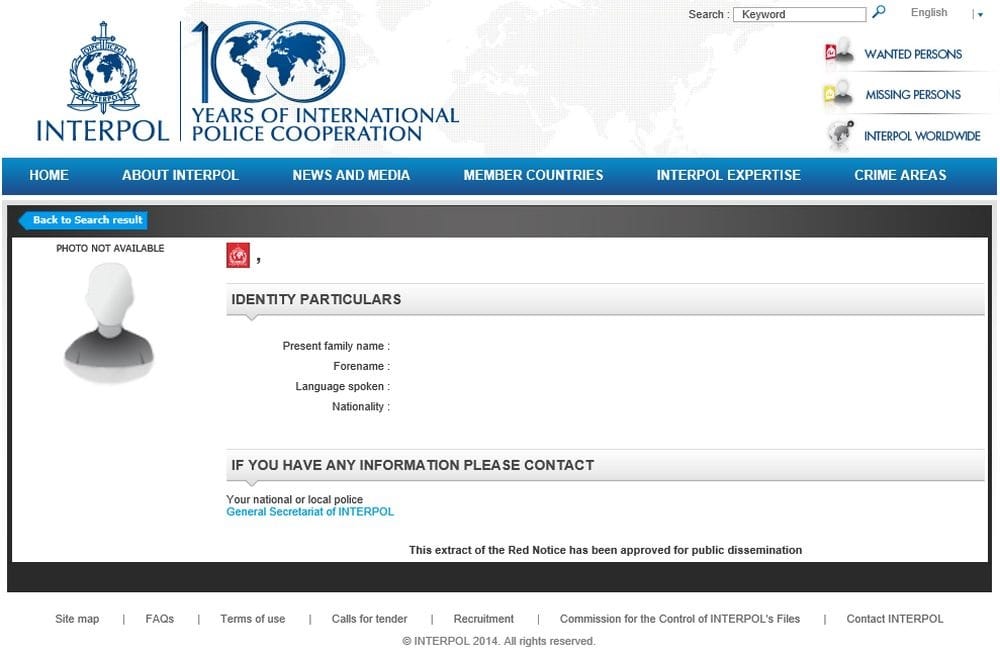
Task: Open the Site map footer link
Action: [77, 619]
